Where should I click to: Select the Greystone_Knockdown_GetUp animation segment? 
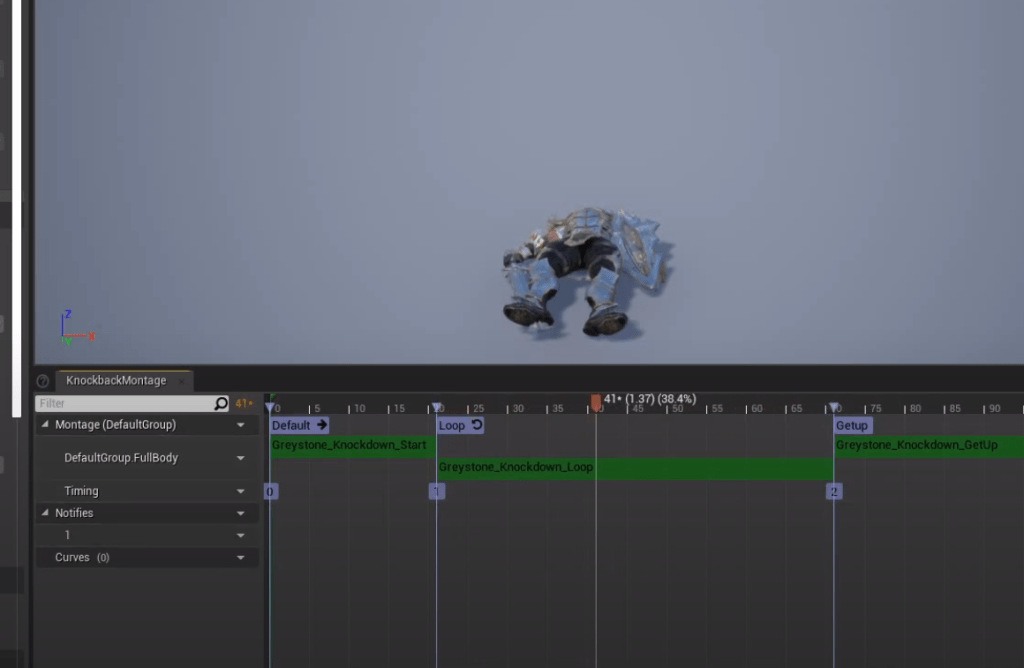pyautogui.click(x=918, y=445)
